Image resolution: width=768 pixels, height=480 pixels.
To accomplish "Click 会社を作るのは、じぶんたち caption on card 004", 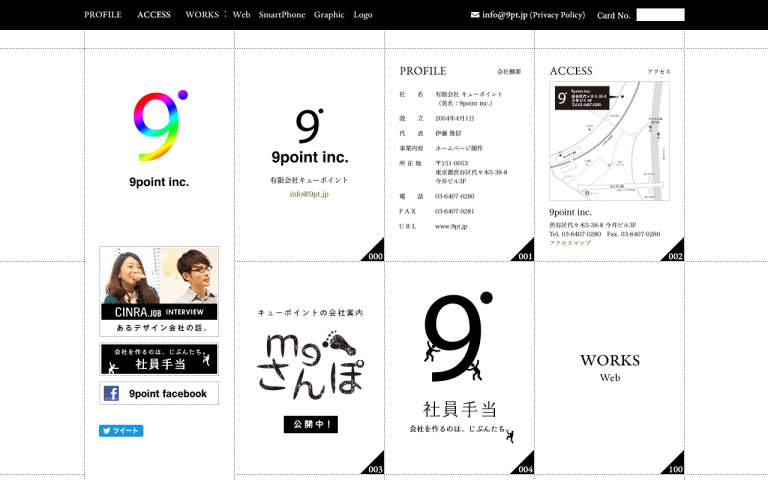I will [x=457, y=429].
